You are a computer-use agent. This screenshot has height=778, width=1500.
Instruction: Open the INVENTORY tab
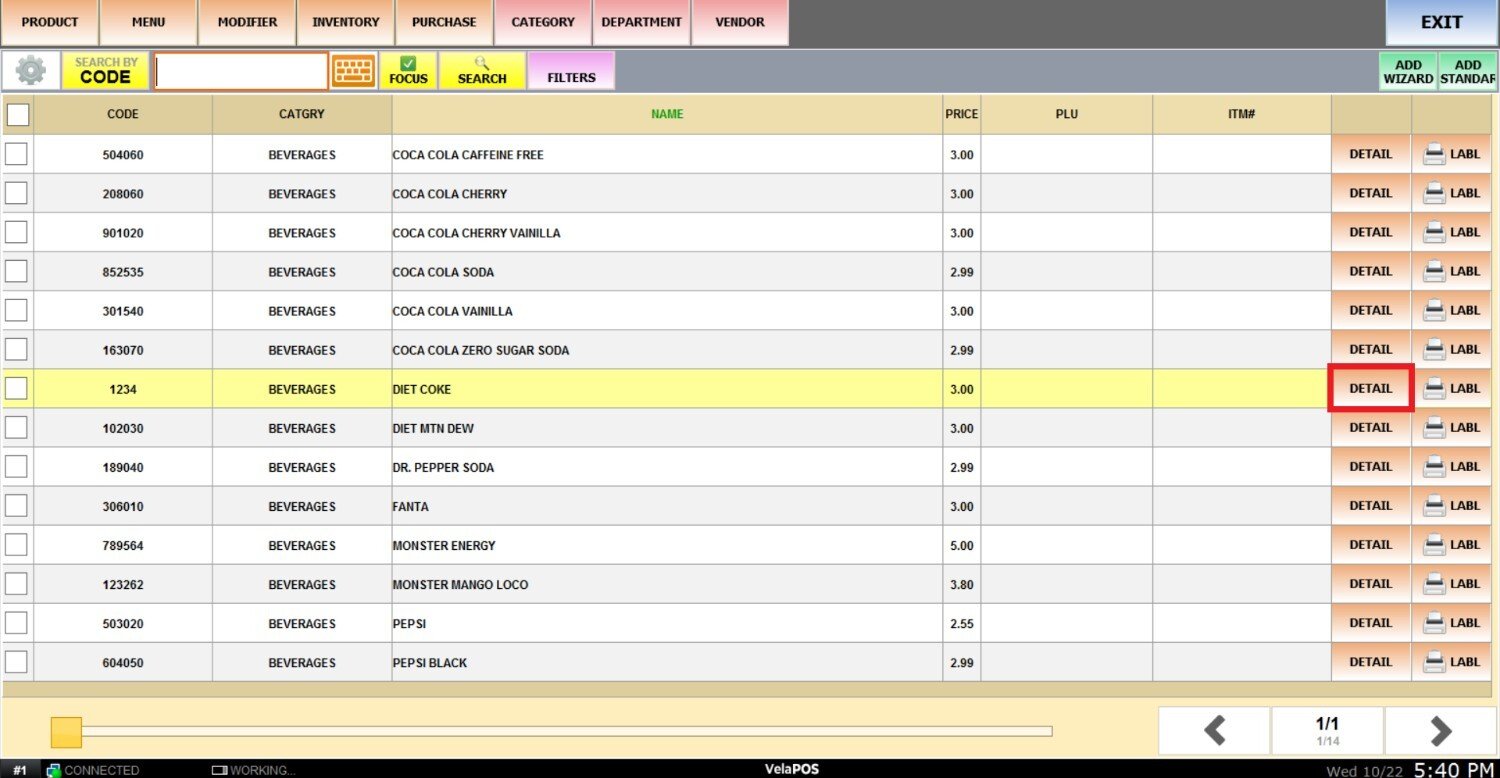point(345,22)
